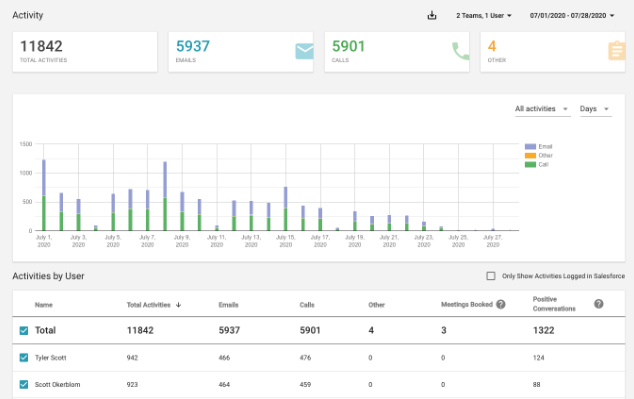Change the Days interval dropdown
The width and height of the screenshot is (634, 399).
coord(595,109)
